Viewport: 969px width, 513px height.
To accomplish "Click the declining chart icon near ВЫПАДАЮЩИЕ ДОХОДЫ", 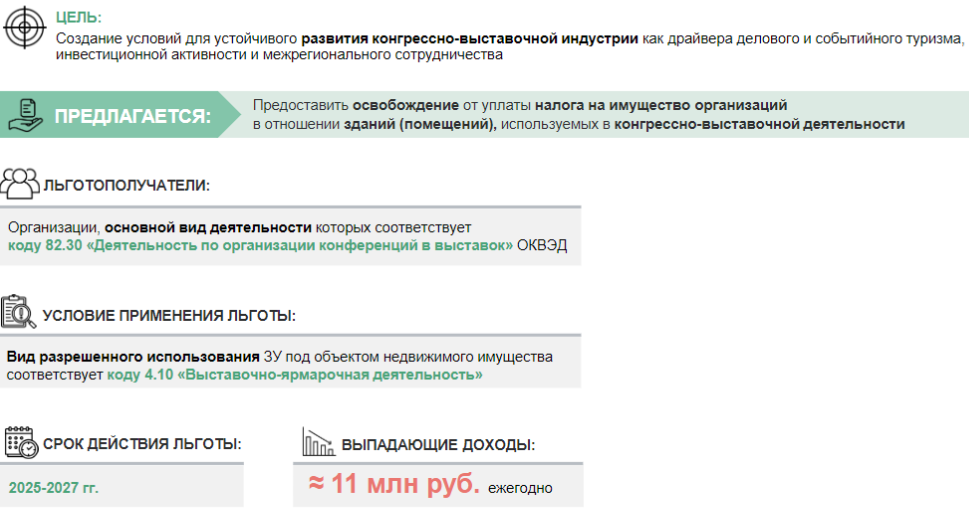I will coord(318,443).
